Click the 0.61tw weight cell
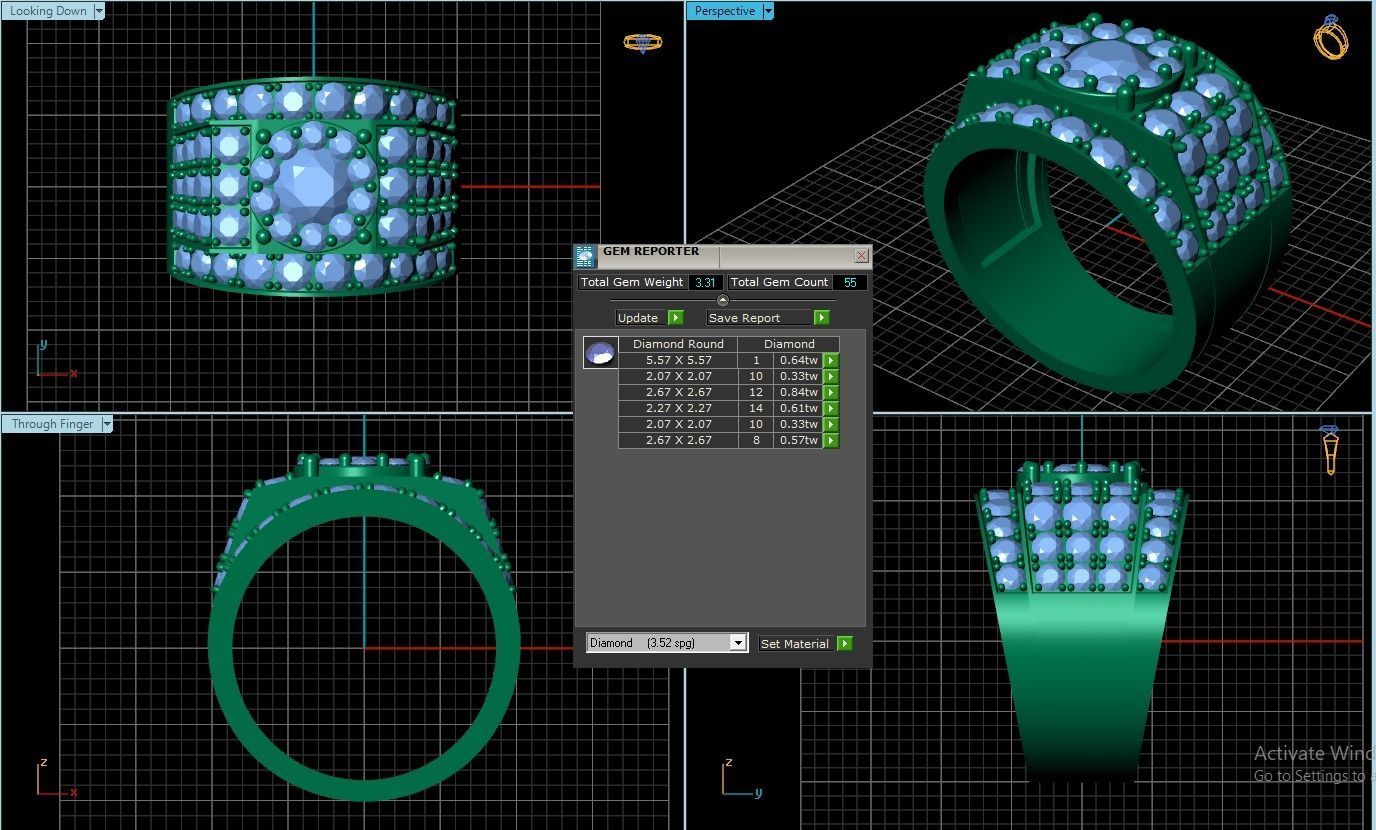This screenshot has width=1376, height=830. 798,408
